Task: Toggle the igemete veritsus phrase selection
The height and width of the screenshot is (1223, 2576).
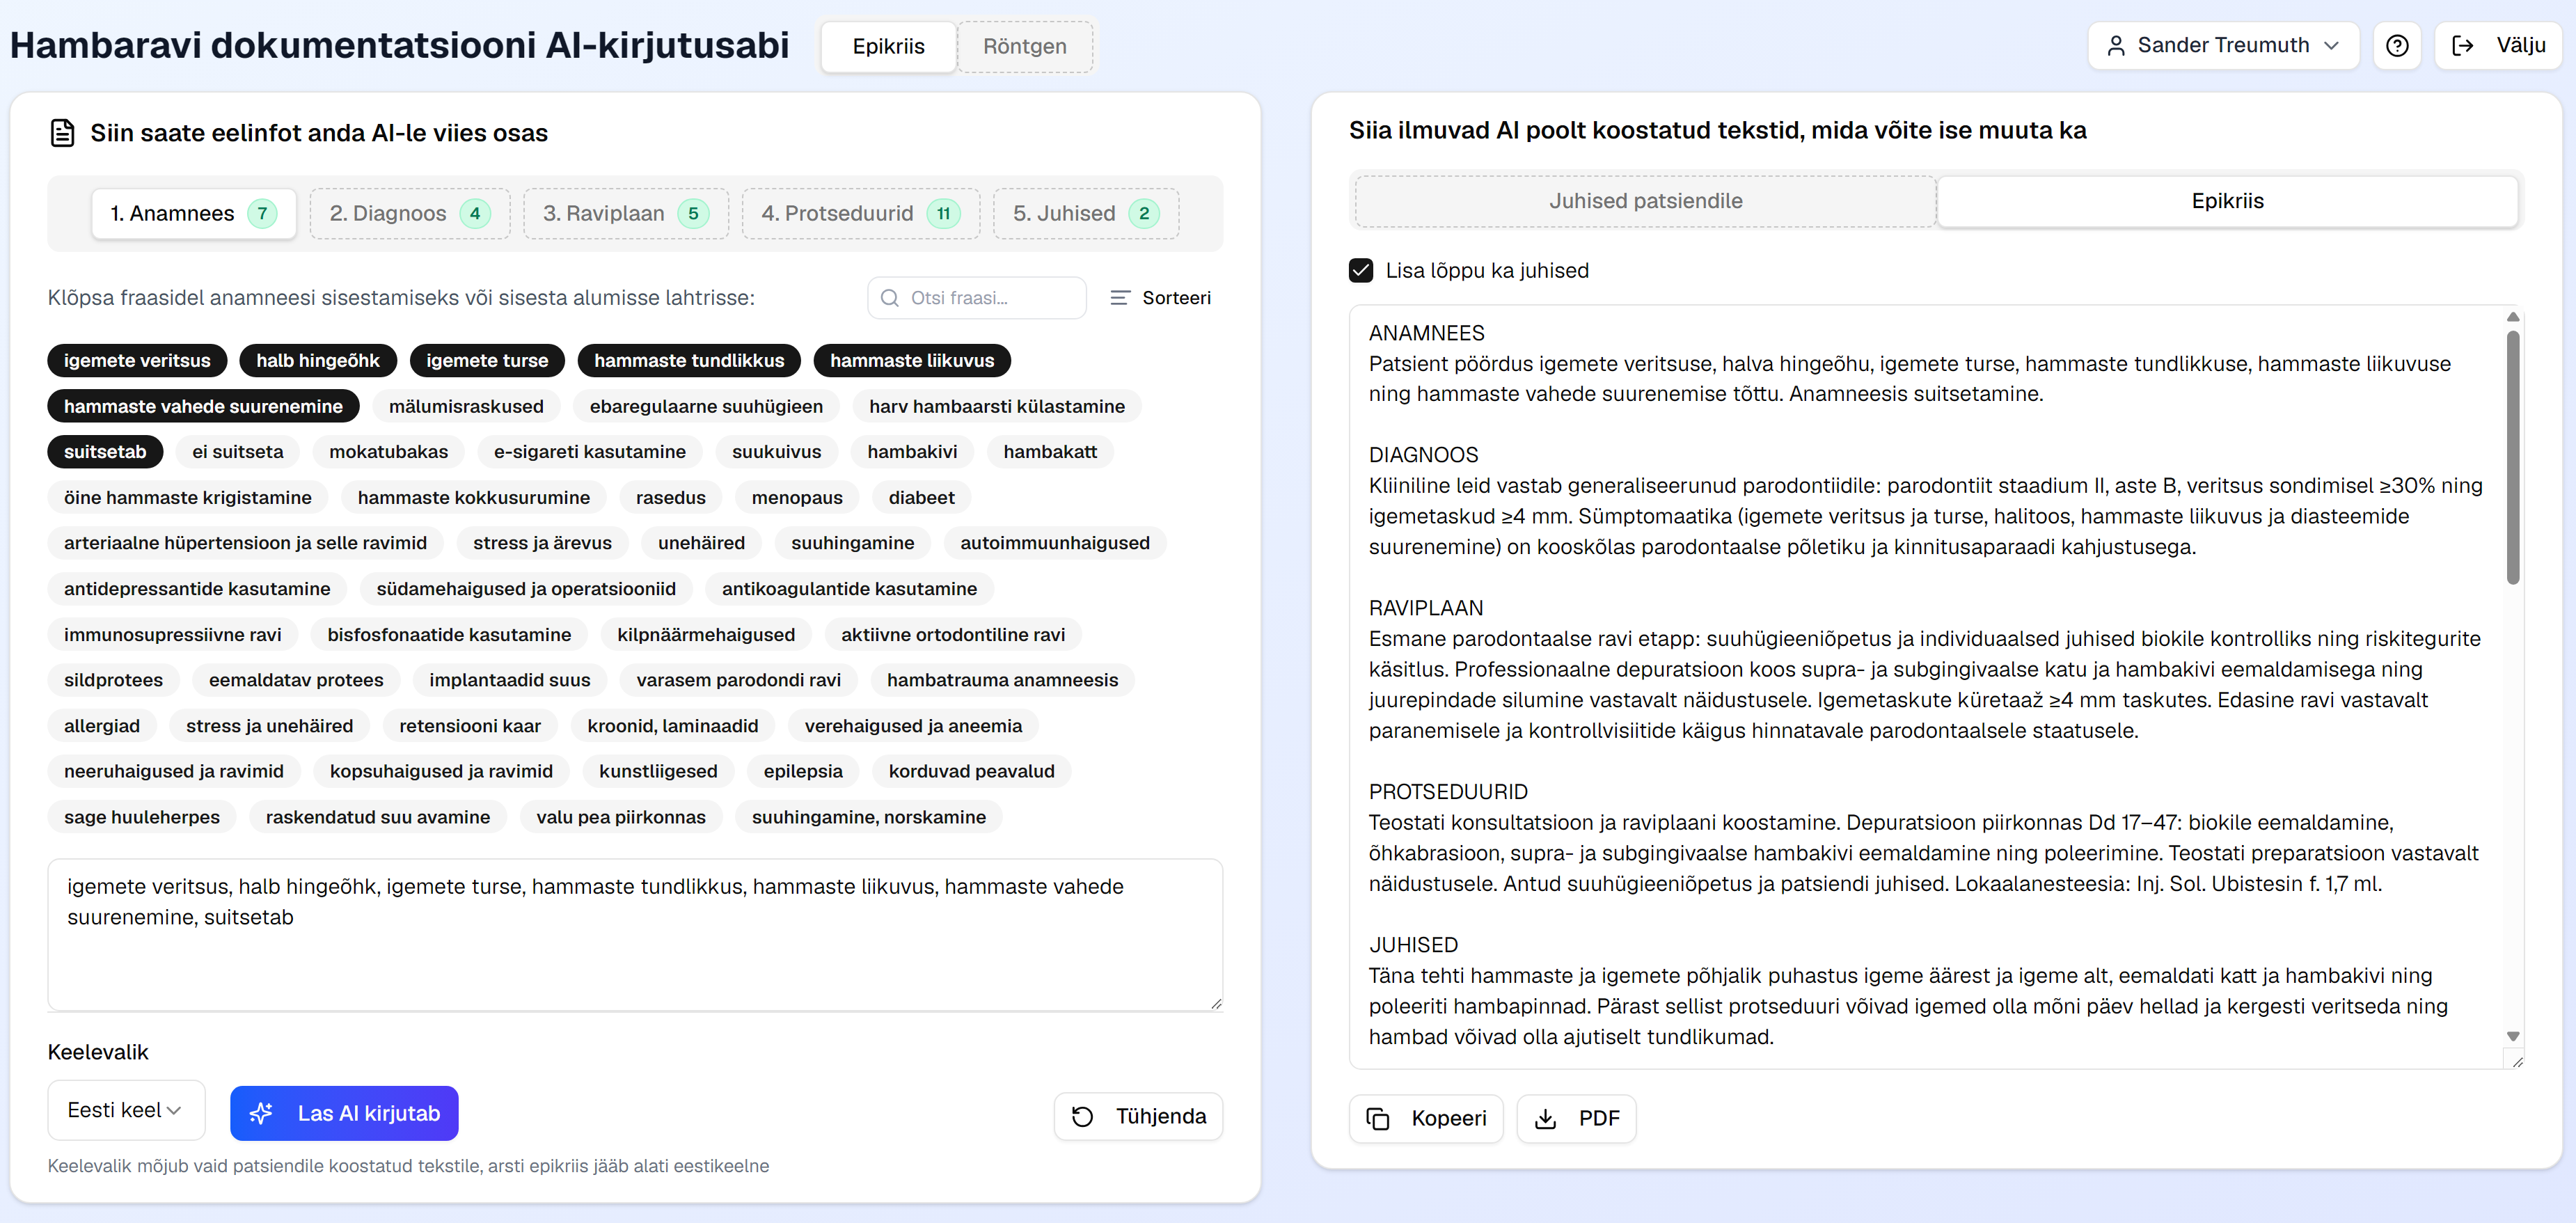Action: pos(137,360)
